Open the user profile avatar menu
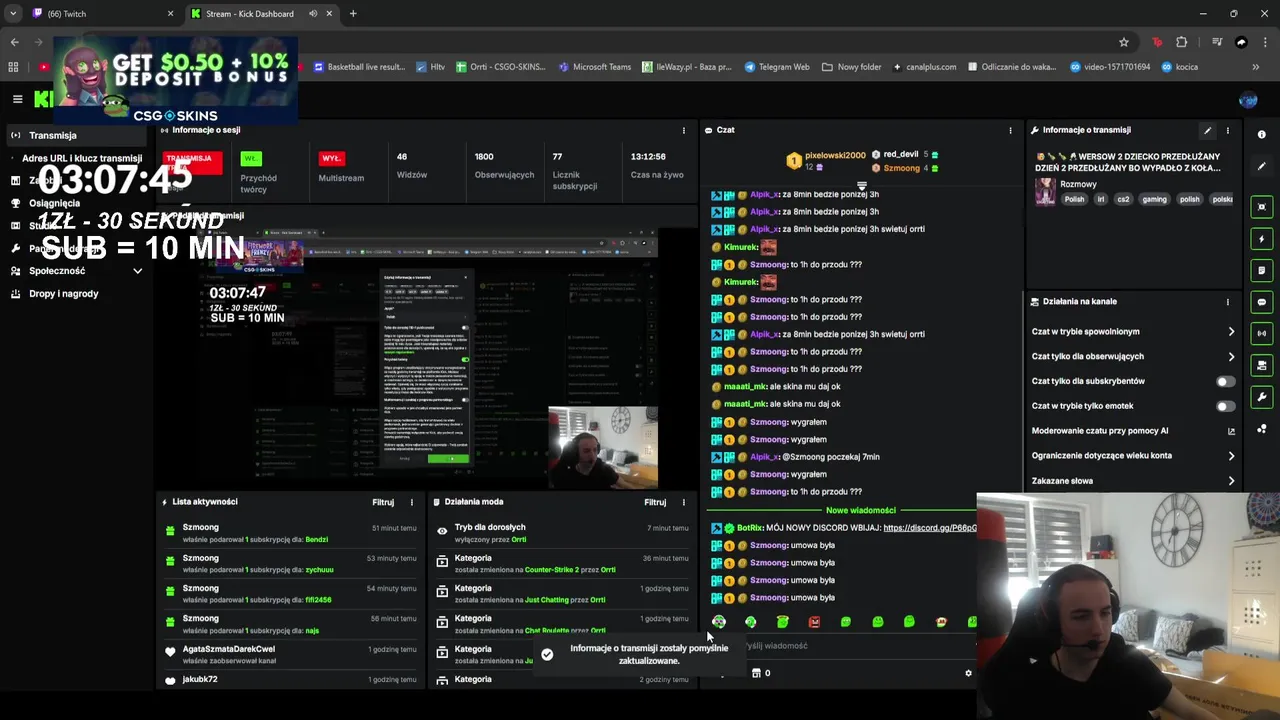This screenshot has width=1280, height=720. (x=1248, y=100)
